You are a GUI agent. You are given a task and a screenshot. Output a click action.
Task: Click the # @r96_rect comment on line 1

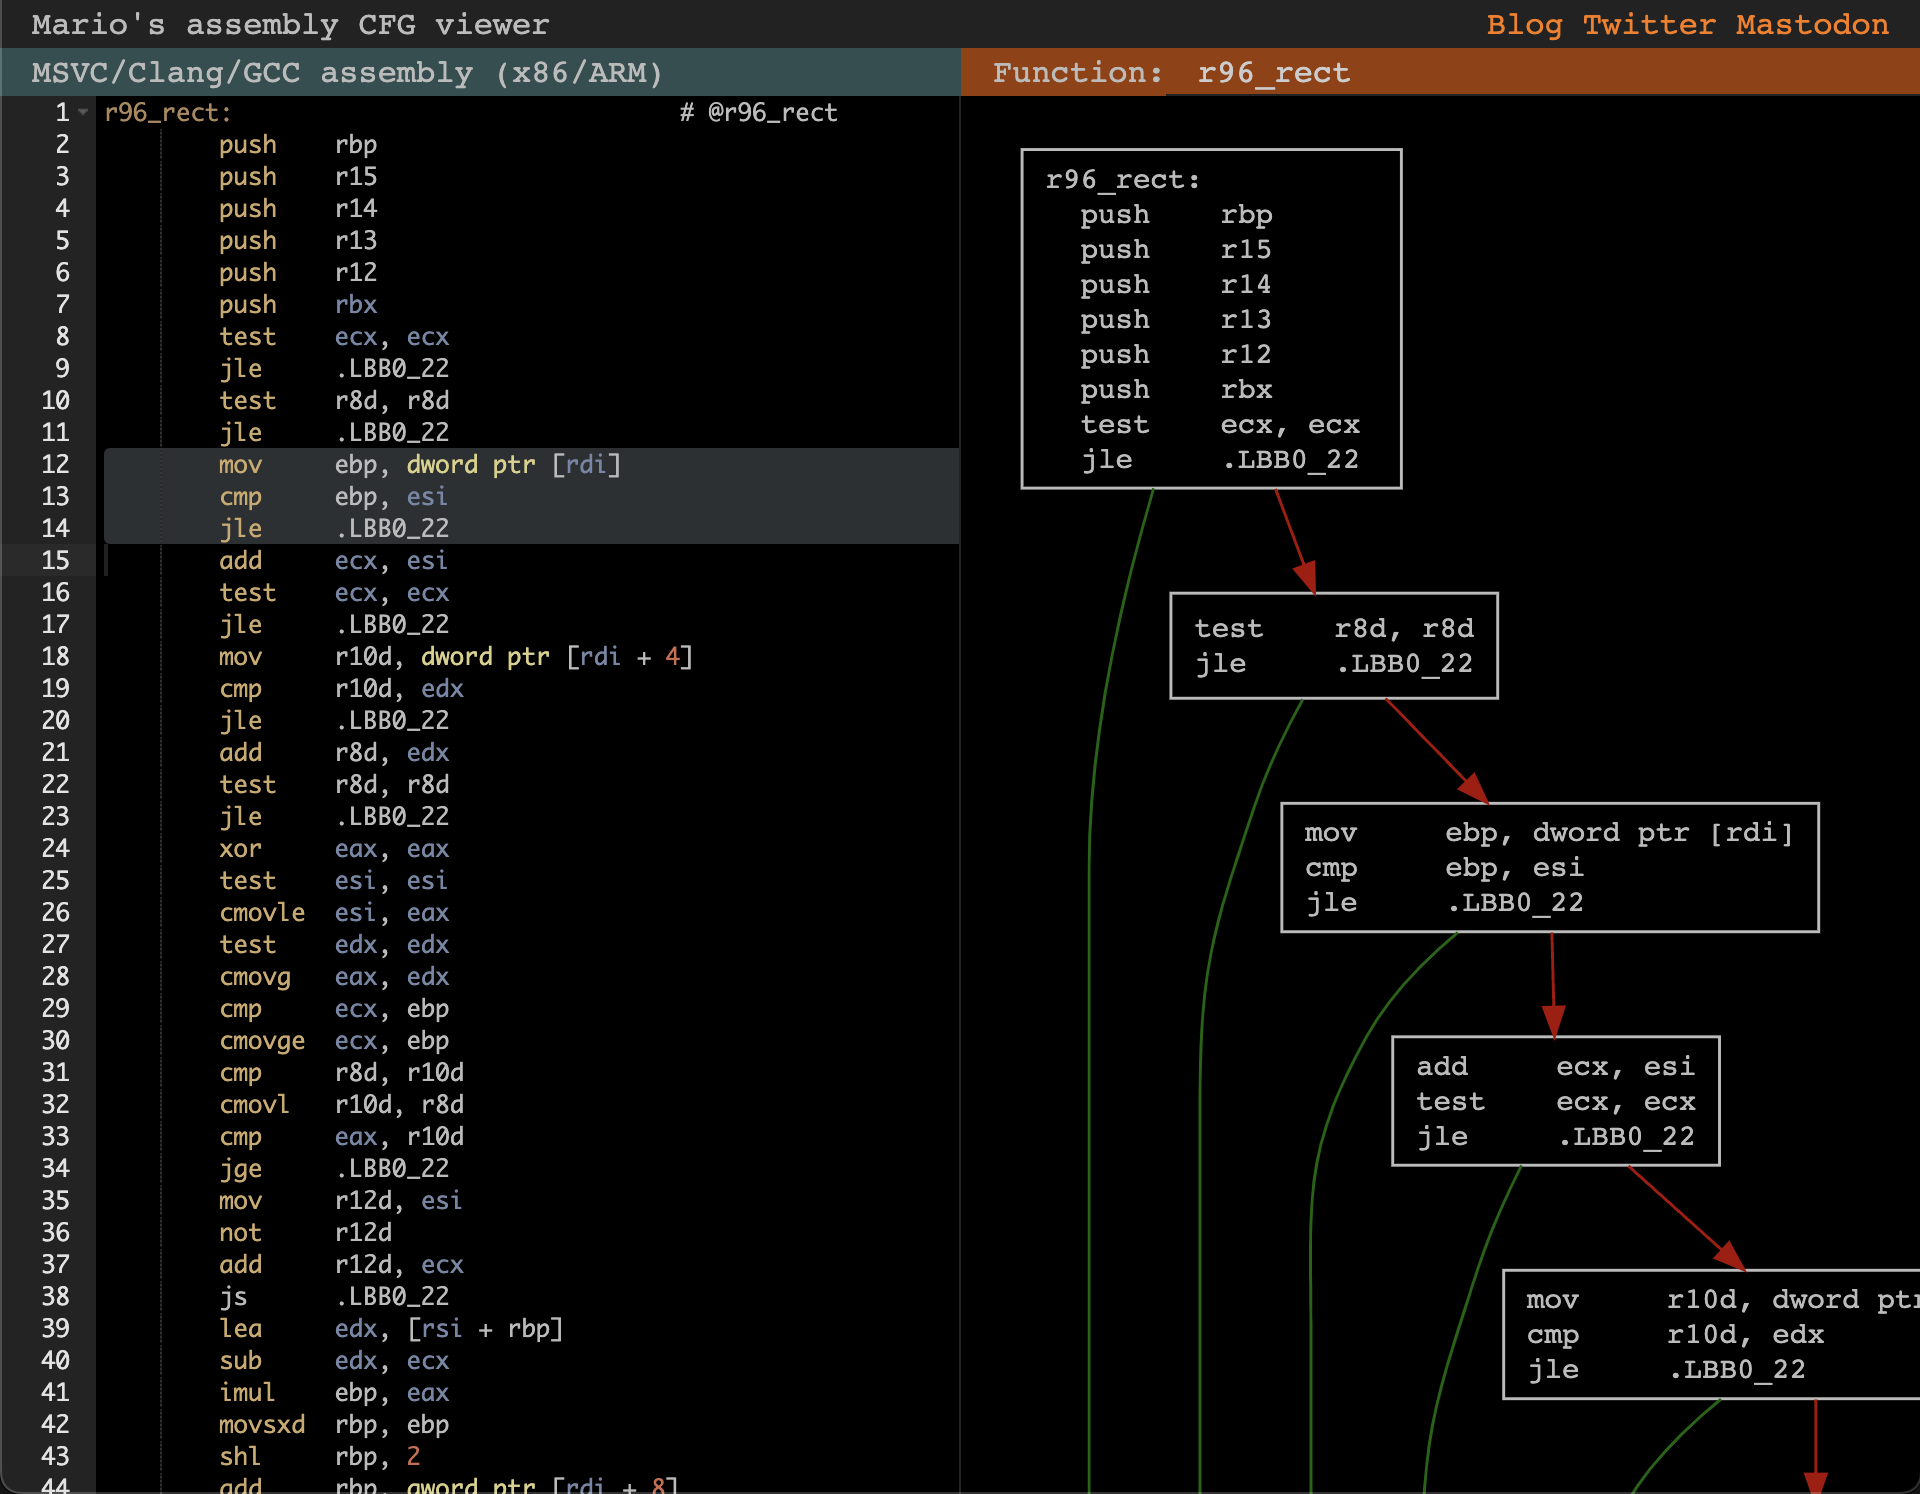758,113
